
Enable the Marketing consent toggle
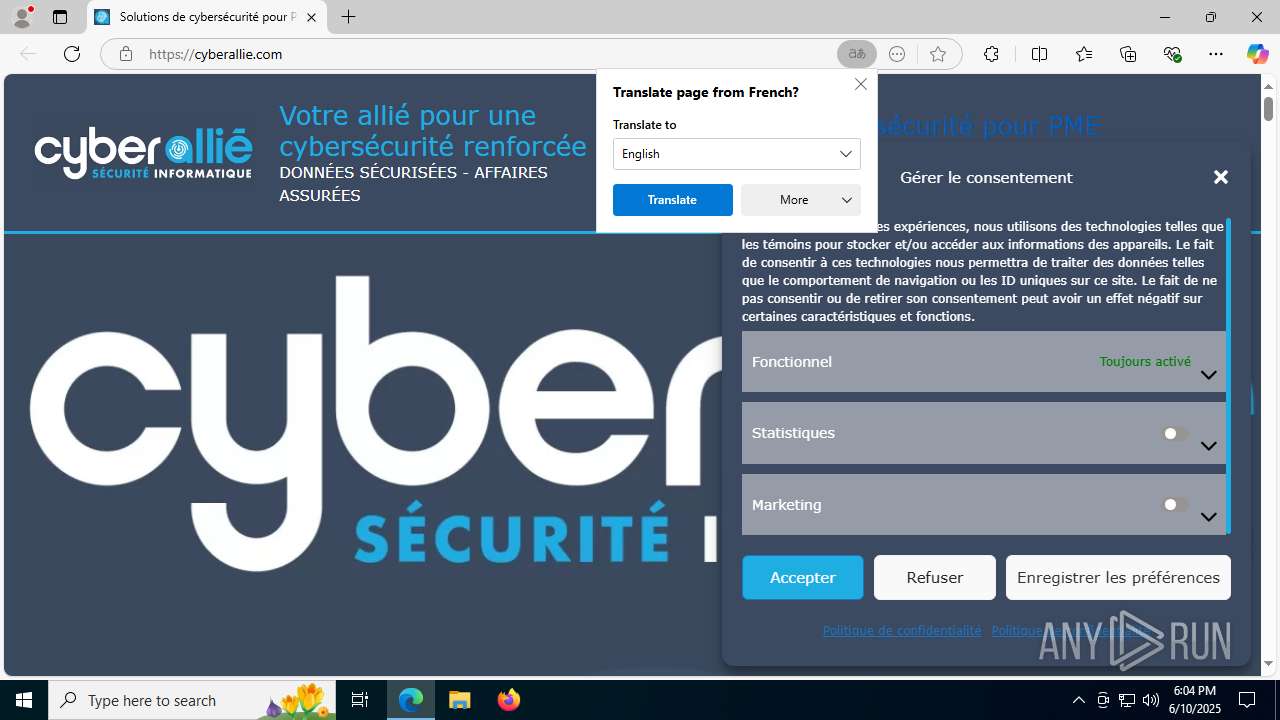pos(1176,505)
